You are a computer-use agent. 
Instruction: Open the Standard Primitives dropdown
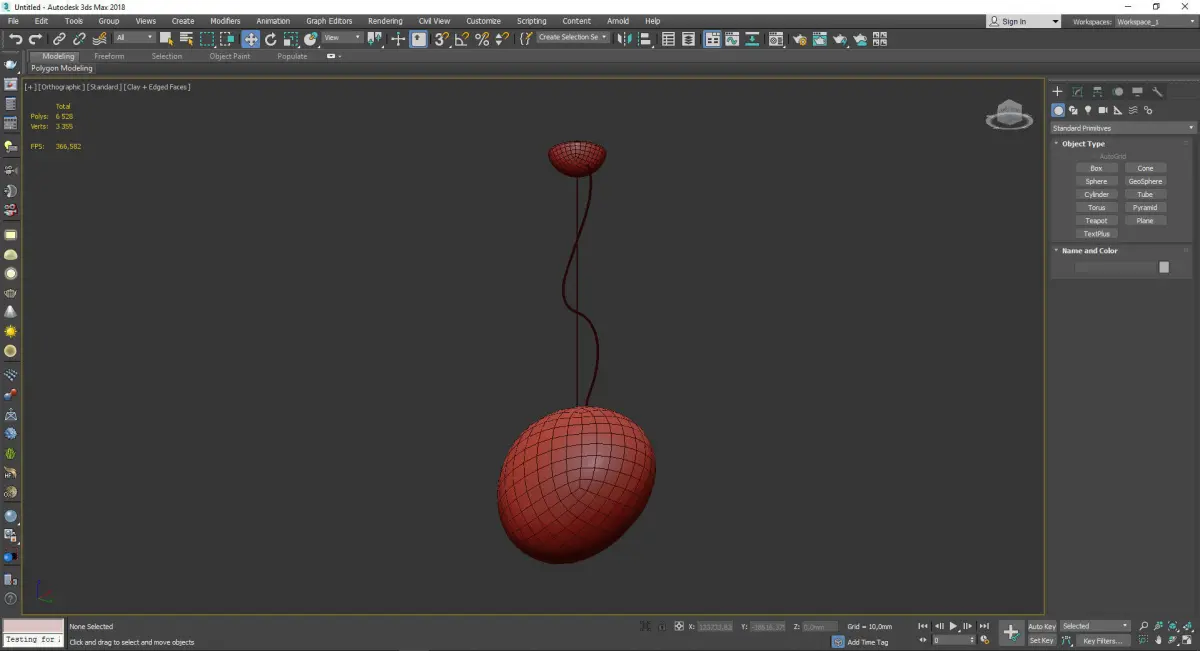click(1122, 128)
